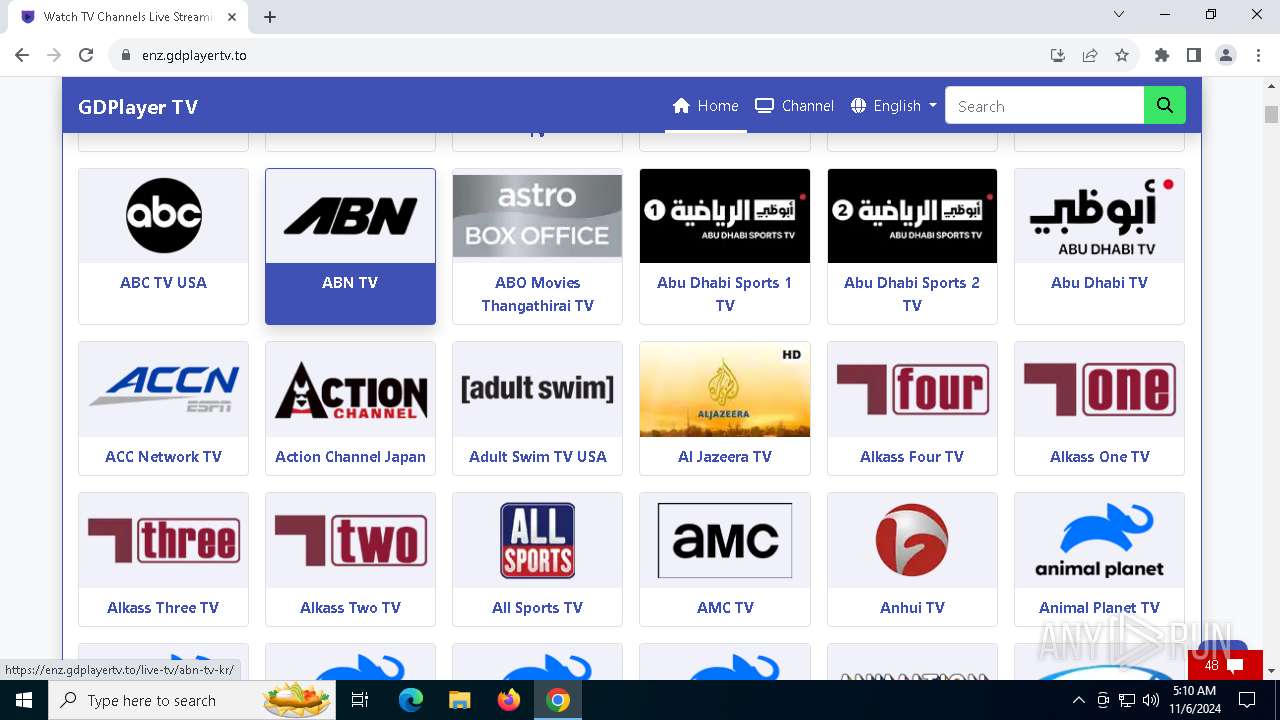Click Alkass Three TV title link

(x=163, y=607)
